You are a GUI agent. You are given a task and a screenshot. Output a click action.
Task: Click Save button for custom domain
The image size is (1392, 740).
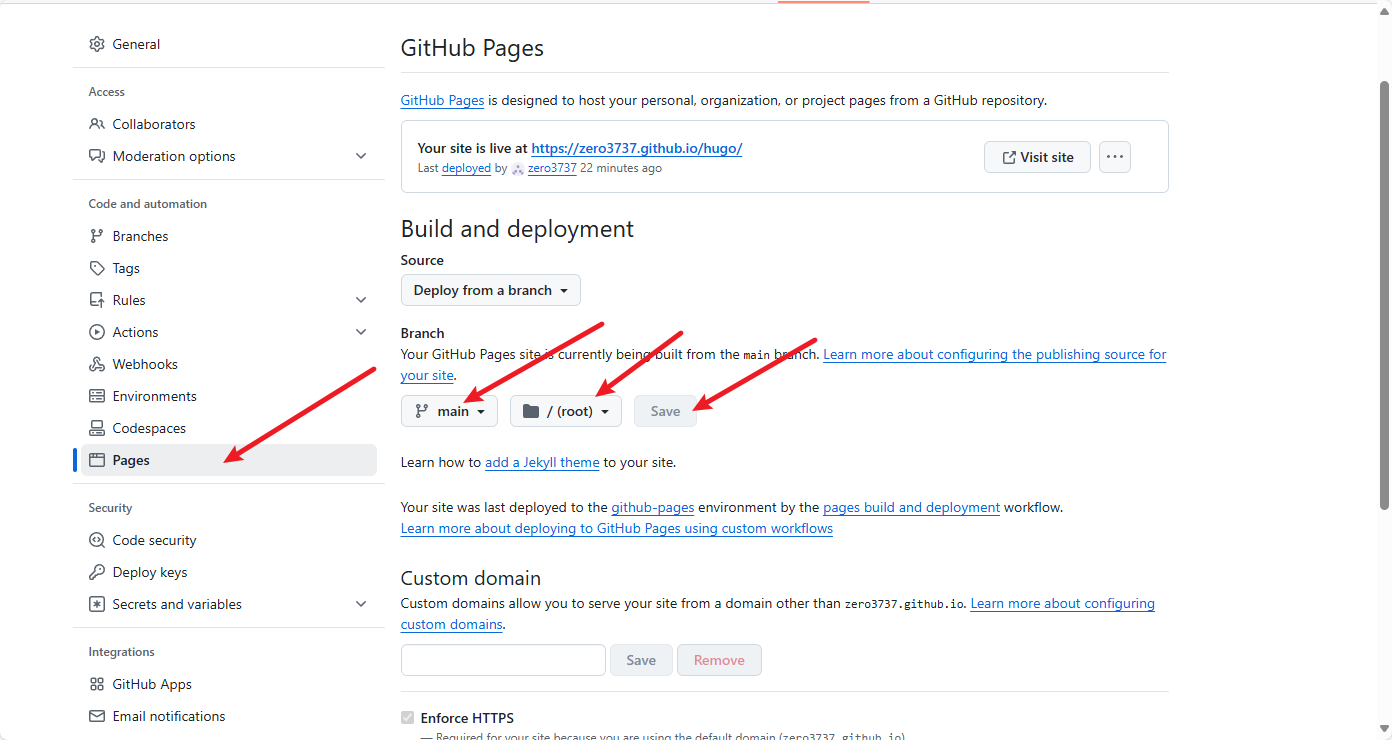641,660
